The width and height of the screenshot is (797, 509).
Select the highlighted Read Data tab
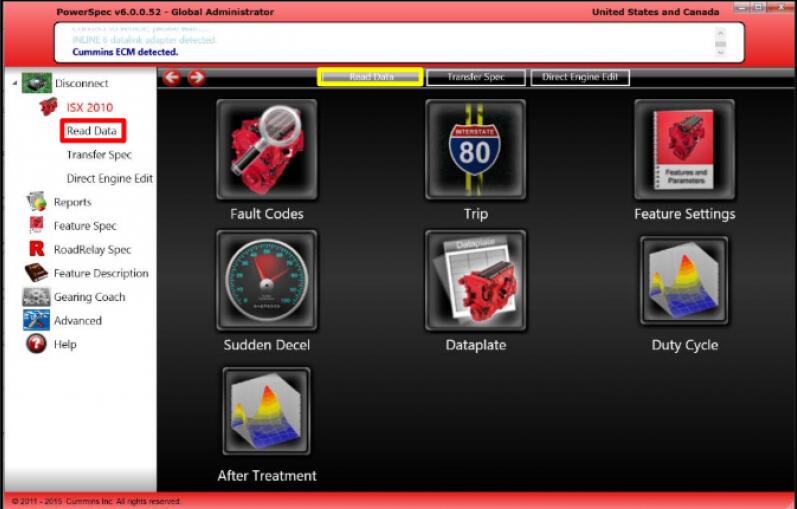pos(371,77)
